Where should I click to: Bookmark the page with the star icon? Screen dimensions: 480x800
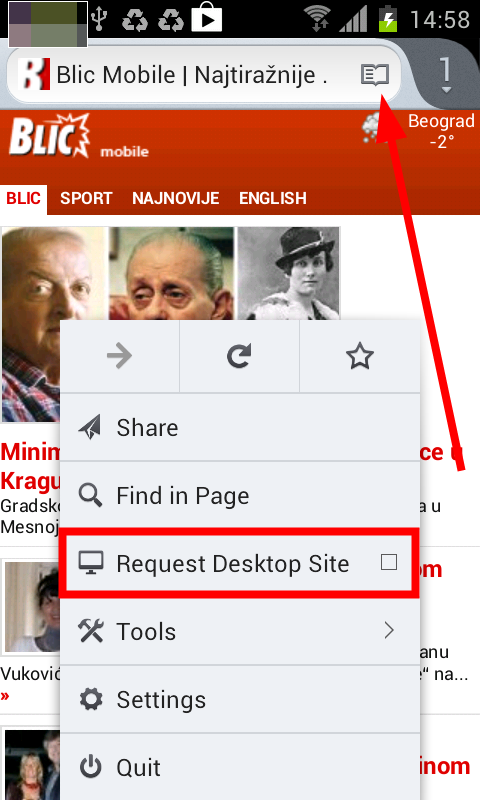pos(360,356)
